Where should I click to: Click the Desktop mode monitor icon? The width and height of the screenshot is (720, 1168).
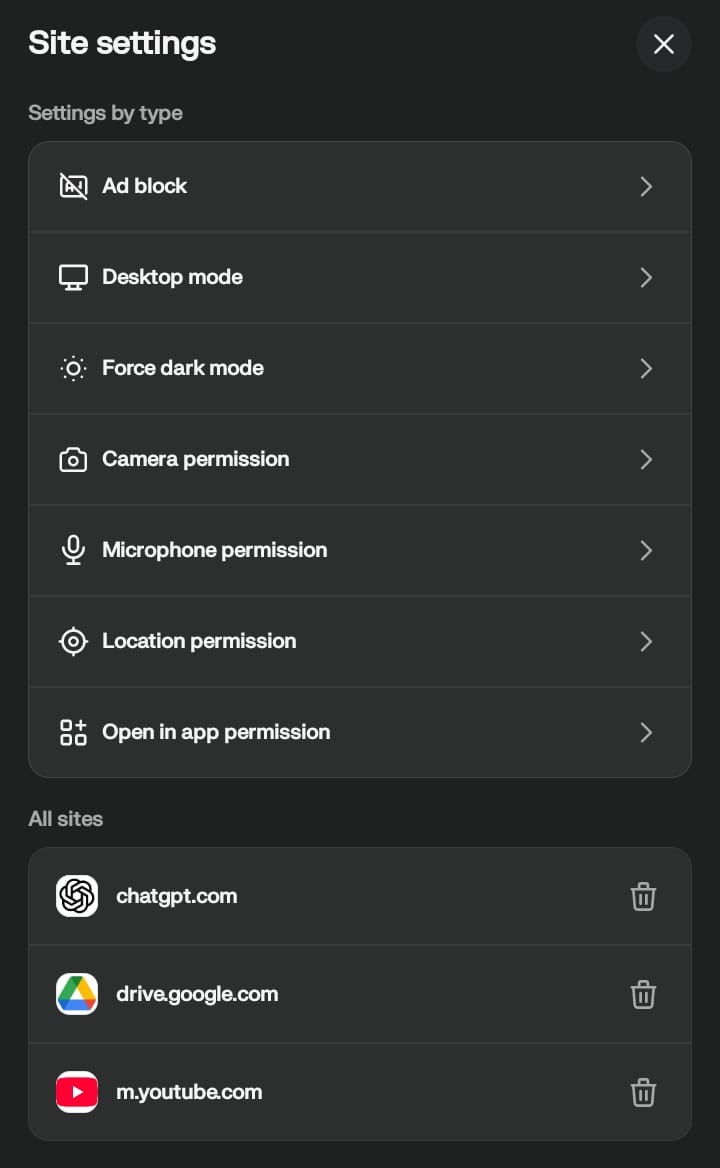(73, 277)
